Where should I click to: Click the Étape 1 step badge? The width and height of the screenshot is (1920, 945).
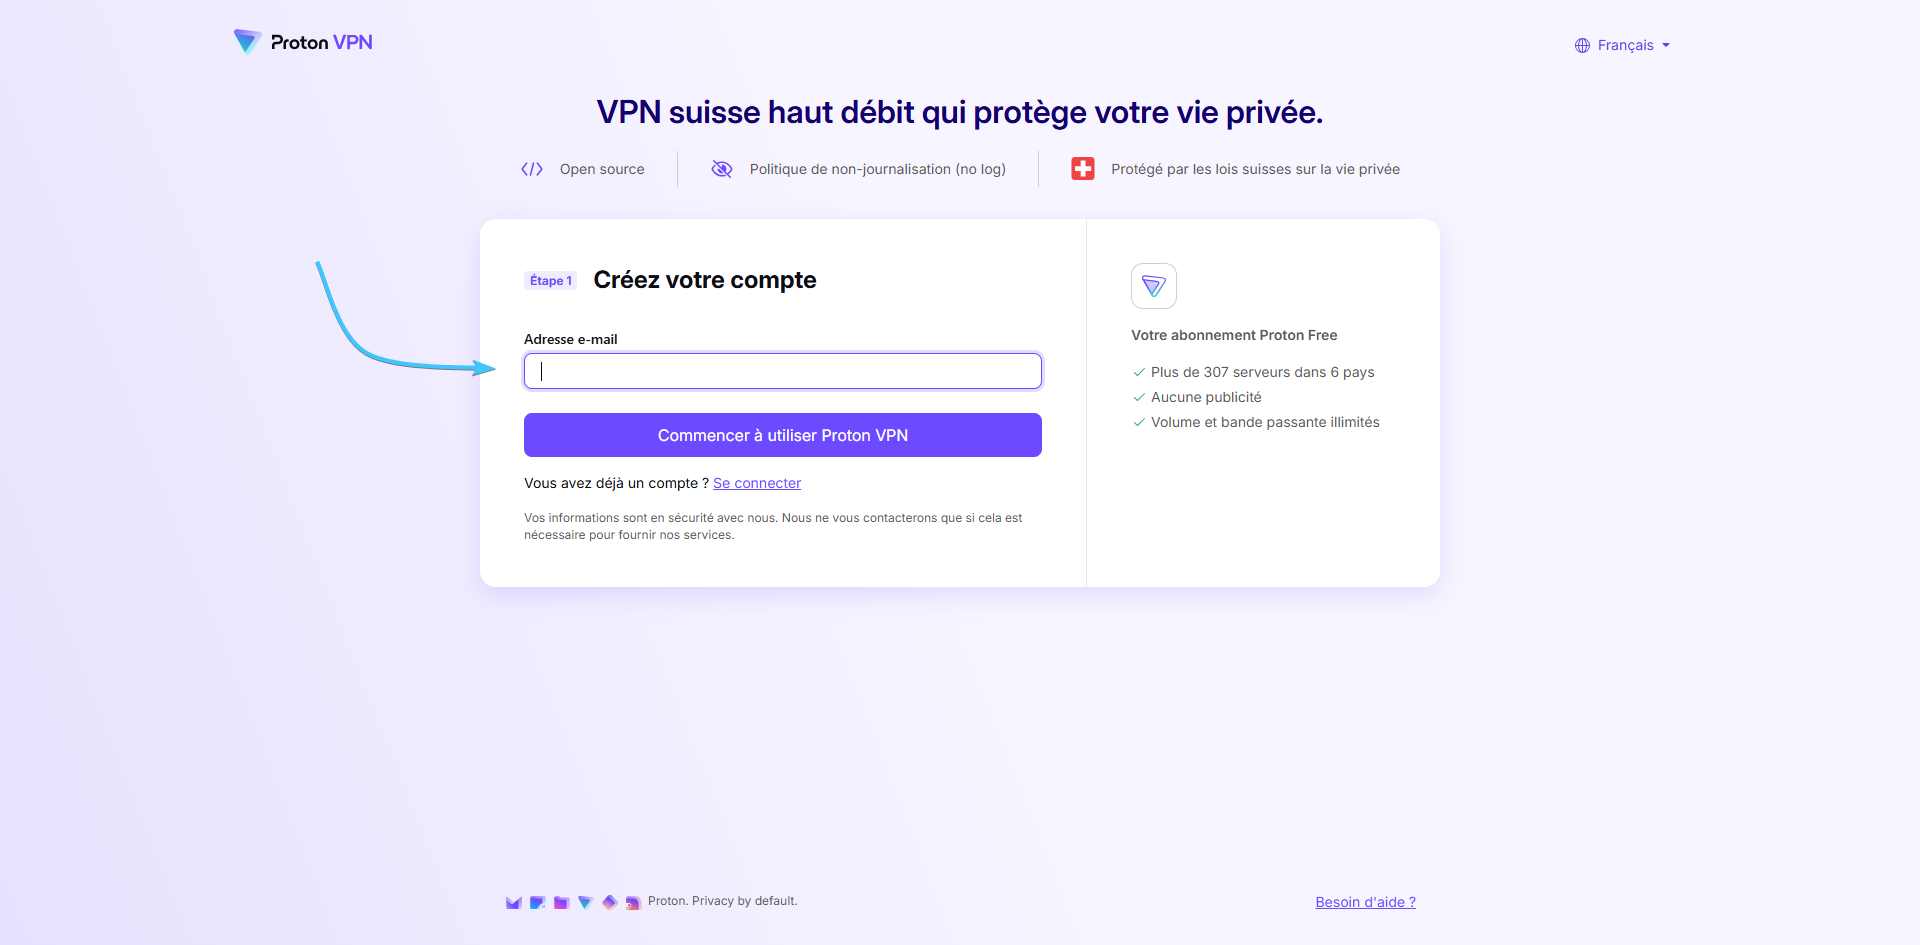[x=551, y=281]
